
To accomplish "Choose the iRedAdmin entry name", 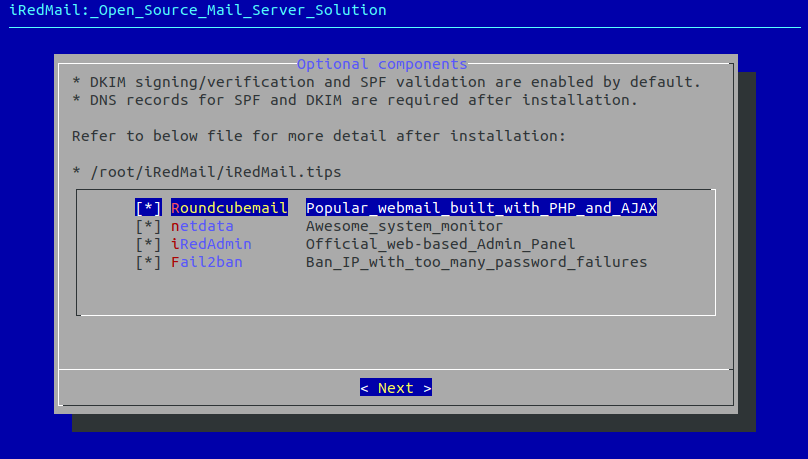I will point(211,244).
